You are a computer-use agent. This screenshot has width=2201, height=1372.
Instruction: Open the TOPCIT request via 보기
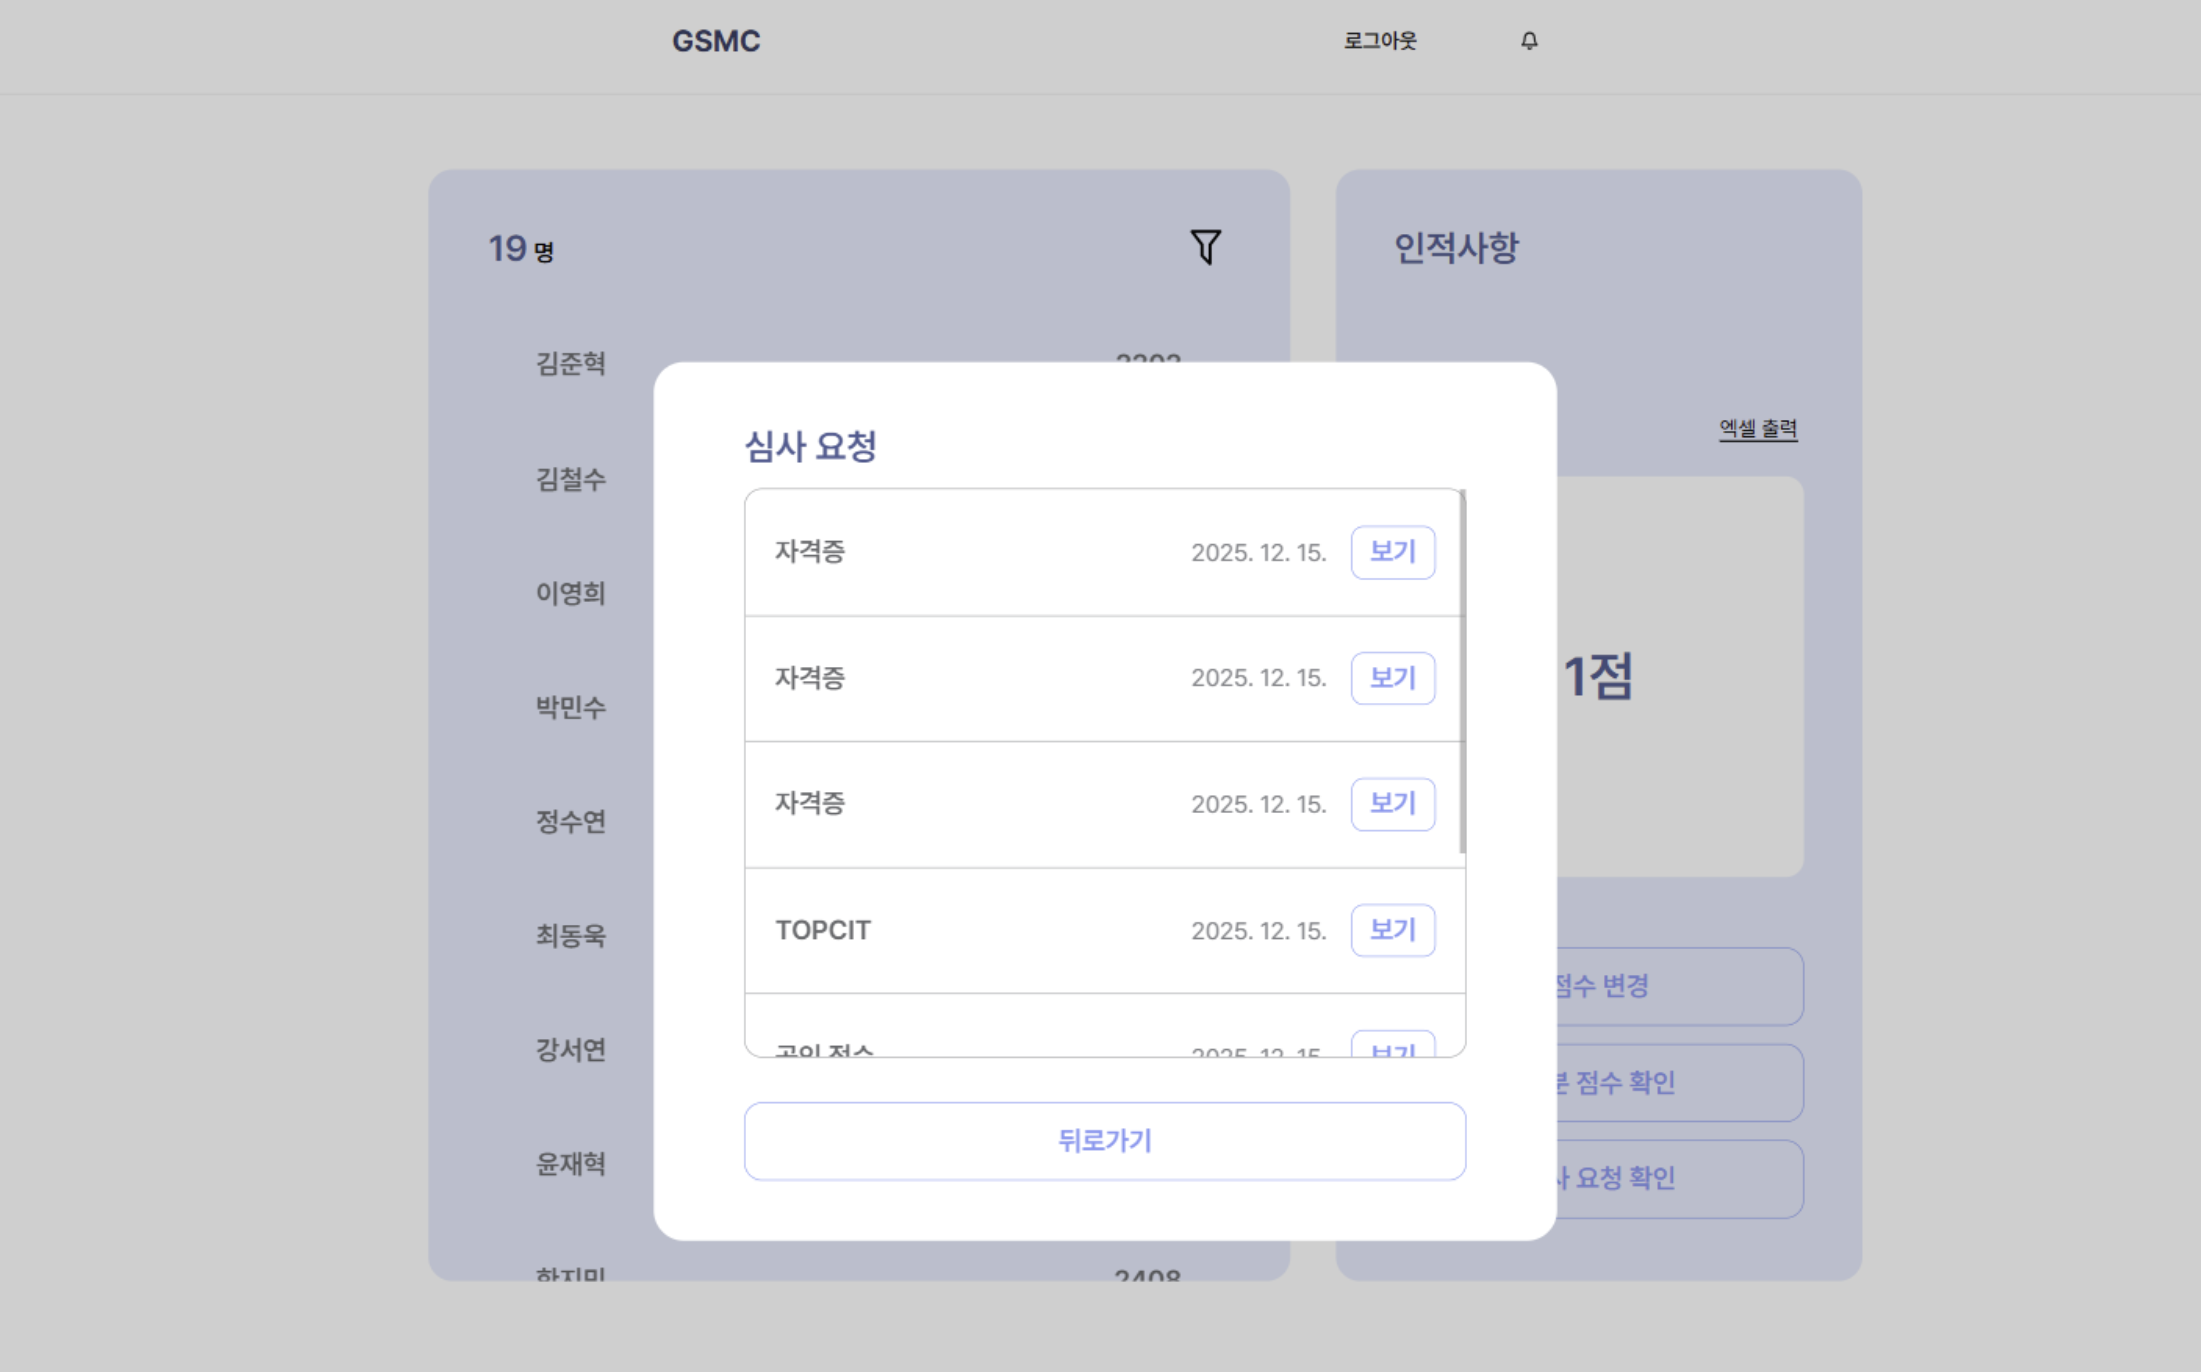(x=1392, y=930)
